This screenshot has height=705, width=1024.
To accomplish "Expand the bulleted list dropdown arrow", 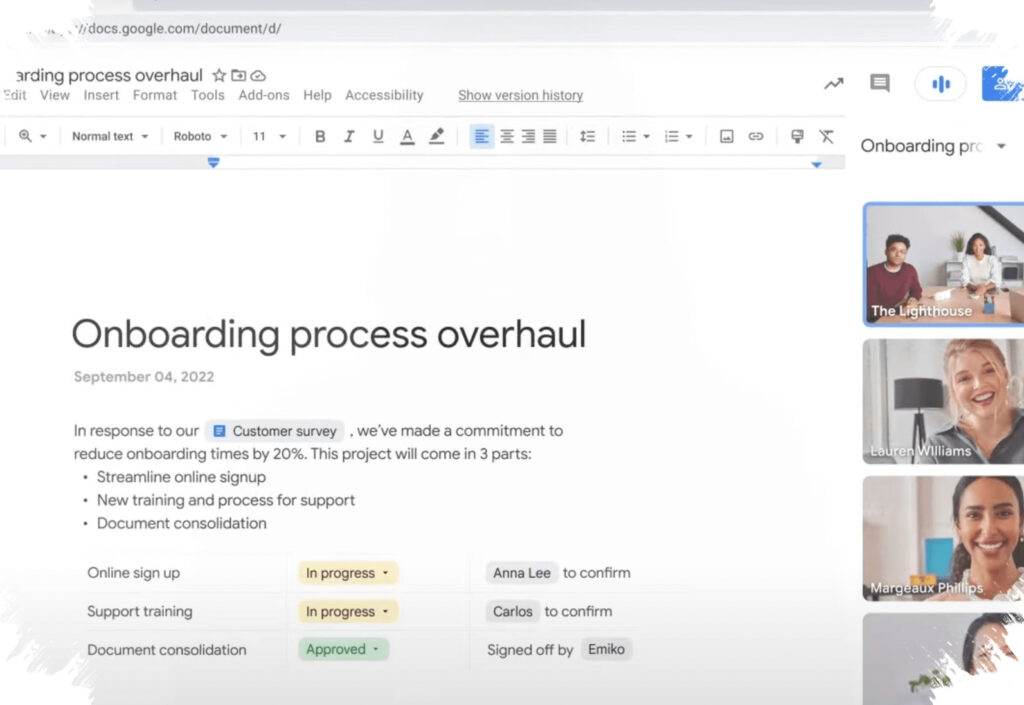I will point(647,136).
